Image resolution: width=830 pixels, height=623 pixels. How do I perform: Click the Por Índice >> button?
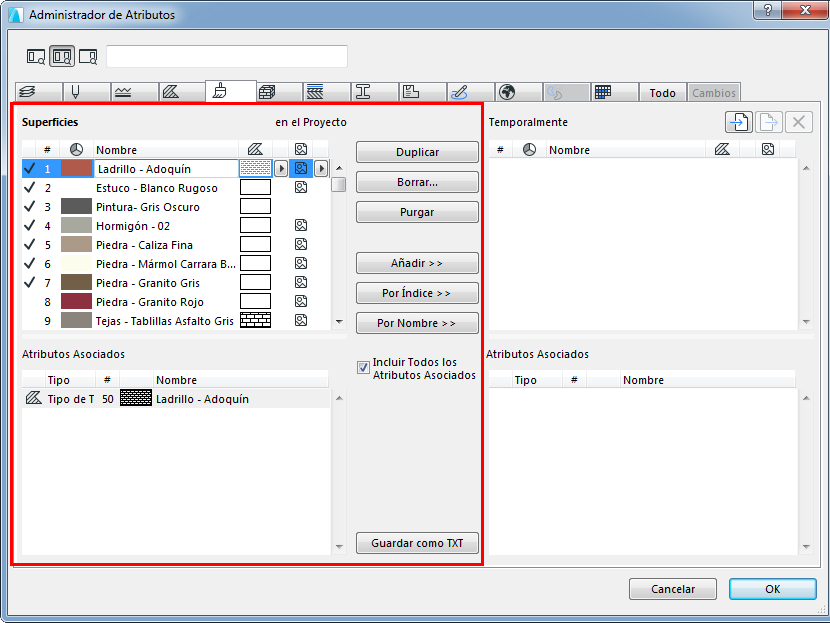coord(417,293)
